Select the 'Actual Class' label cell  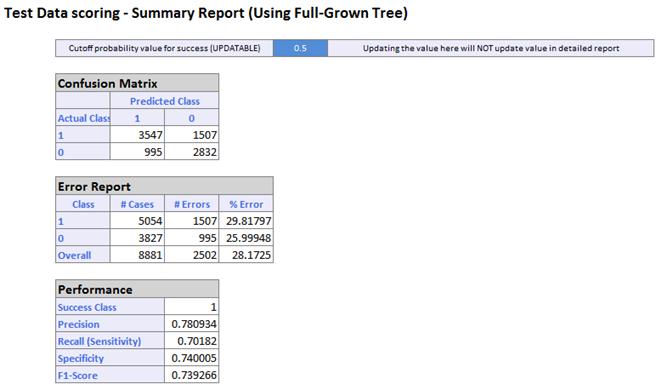83,118
